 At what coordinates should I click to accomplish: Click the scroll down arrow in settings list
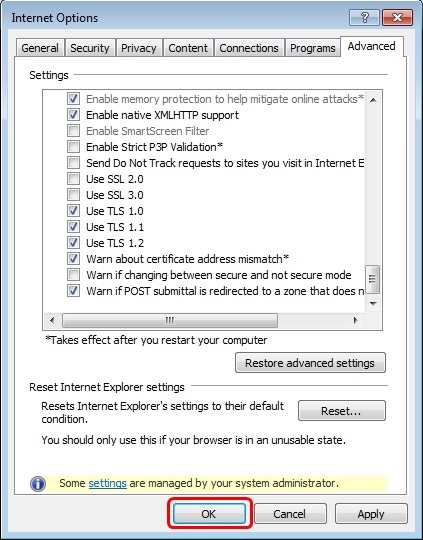point(373,303)
